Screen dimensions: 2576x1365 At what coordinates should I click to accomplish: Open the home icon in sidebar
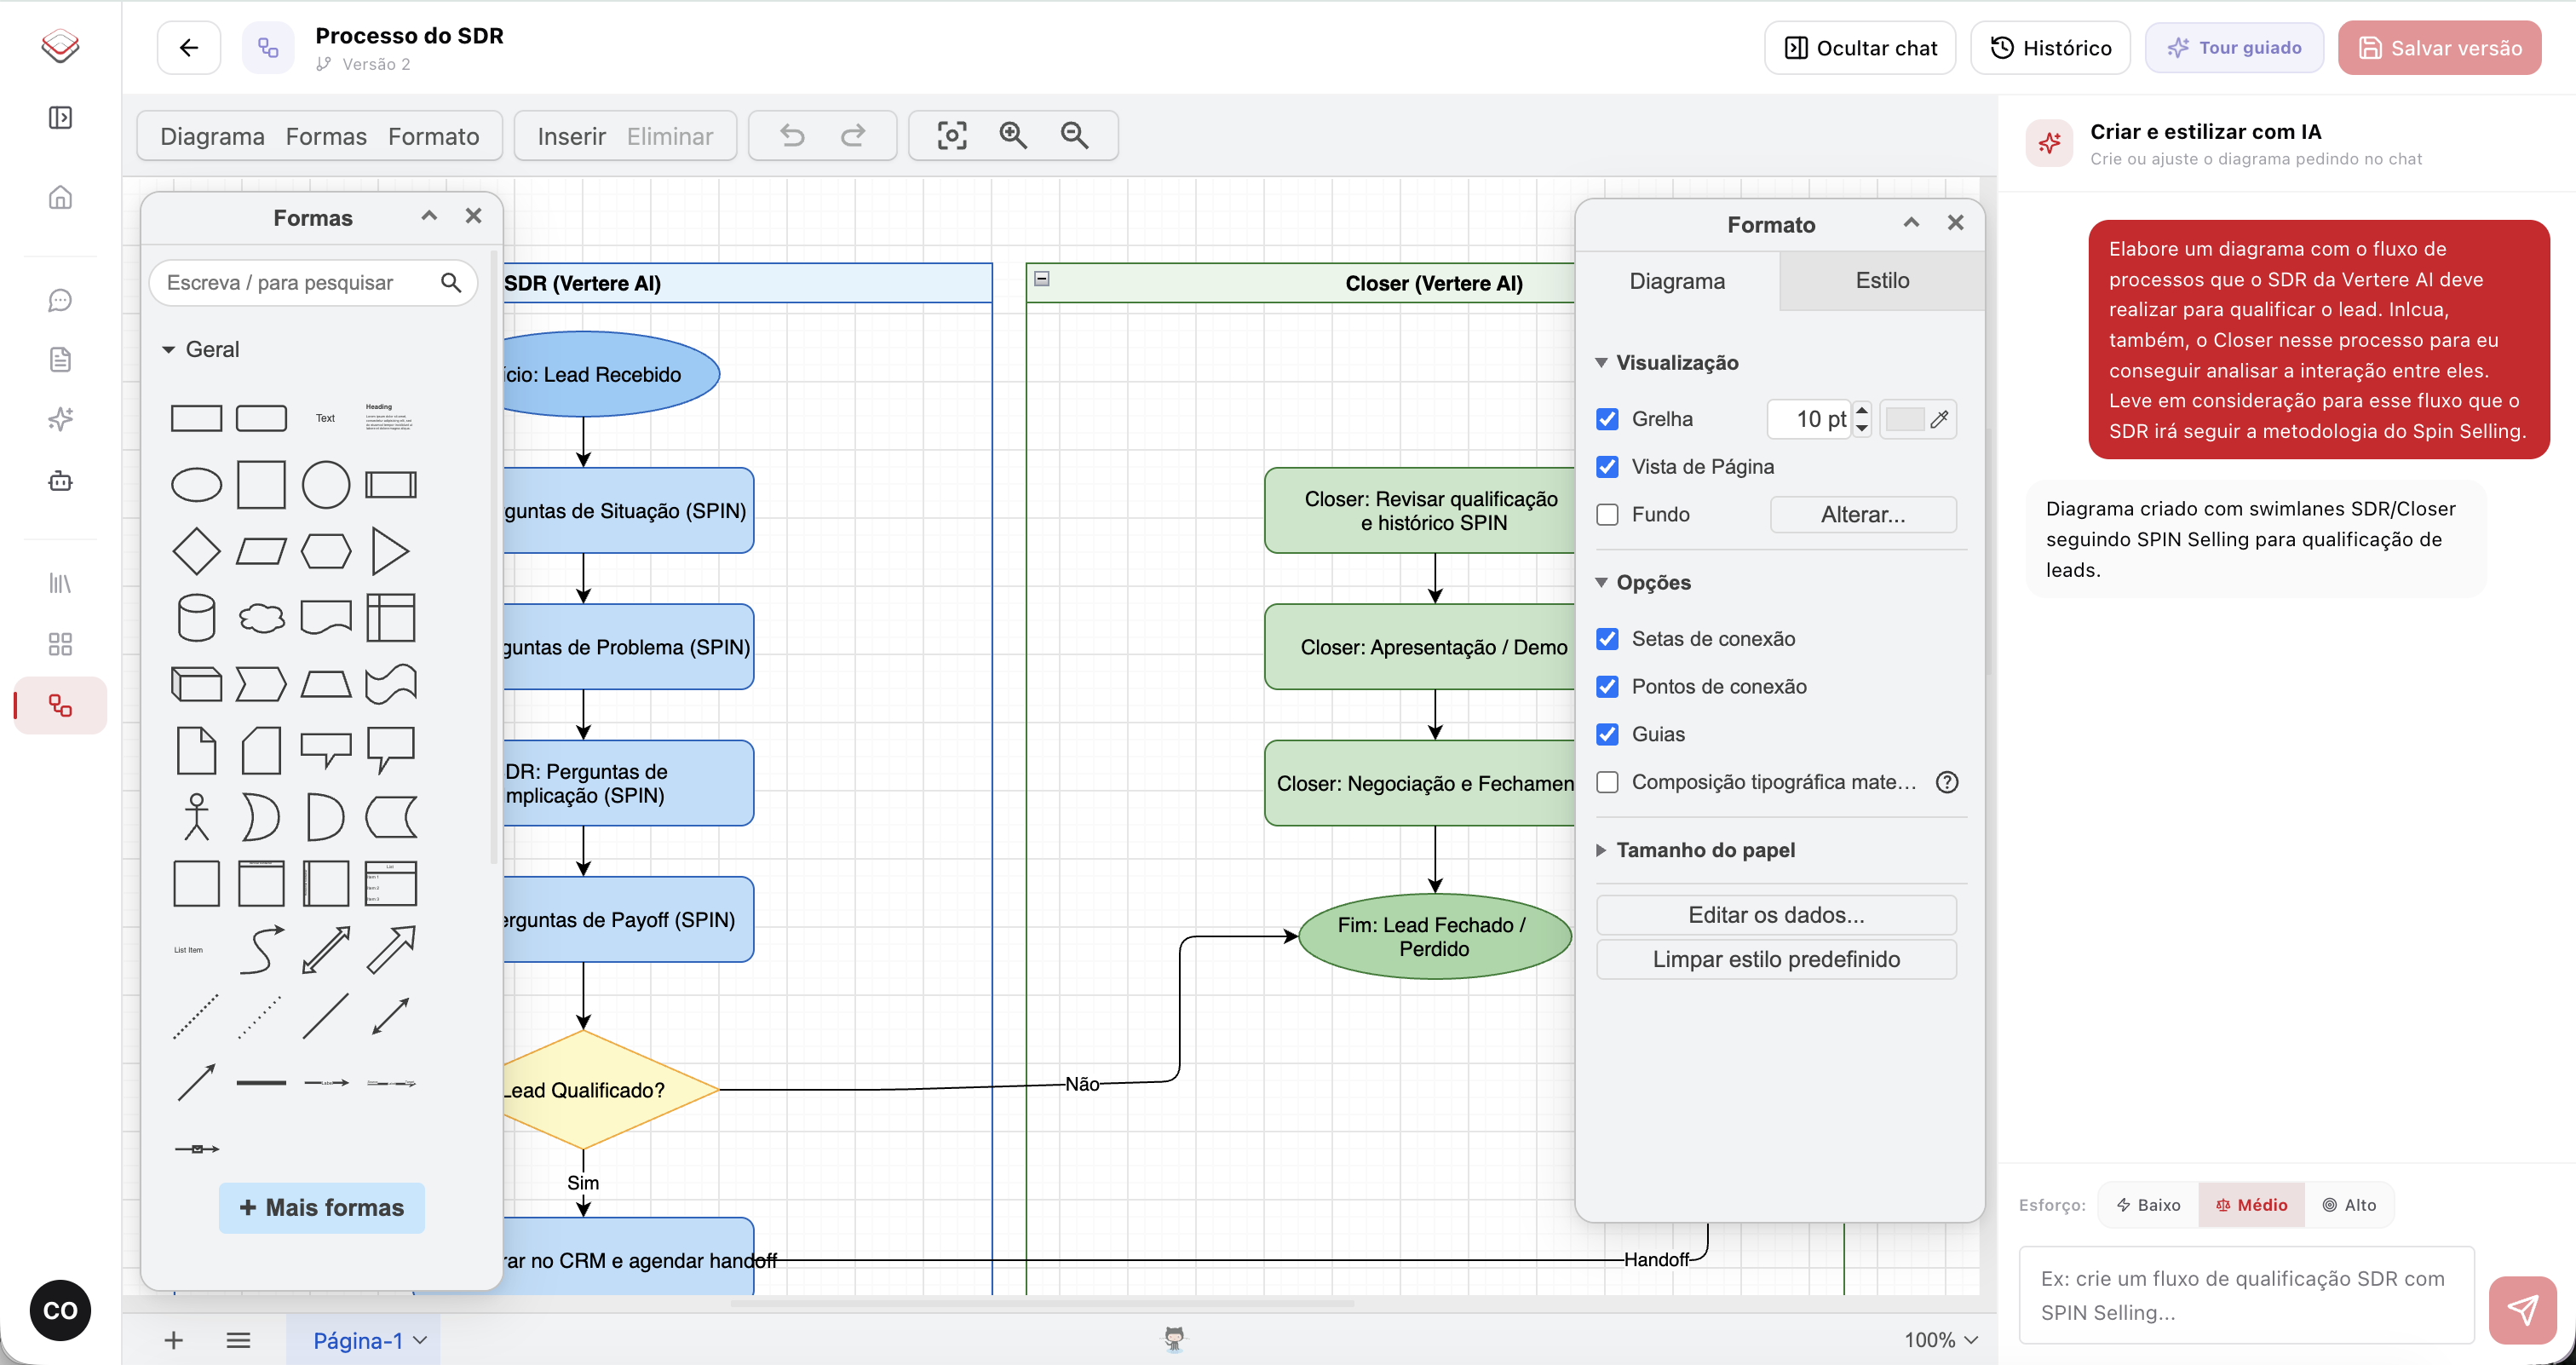tap(60, 197)
